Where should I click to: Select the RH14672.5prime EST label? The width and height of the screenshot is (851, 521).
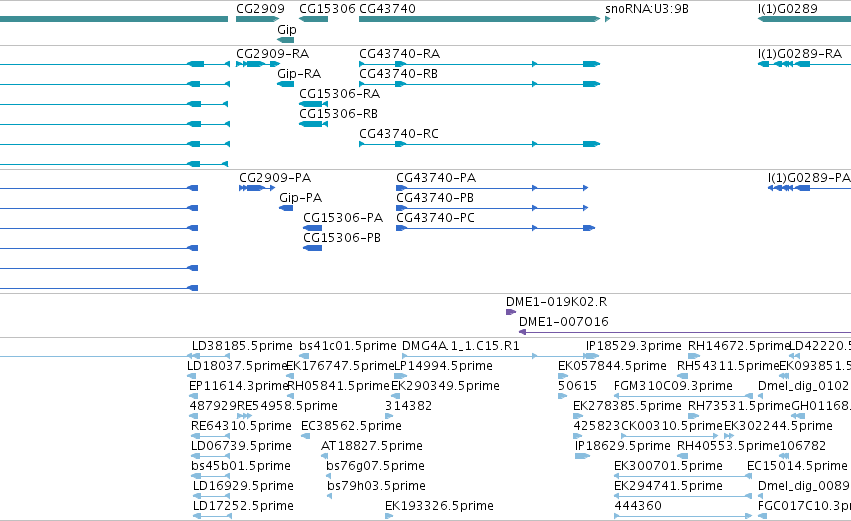[x=738, y=346]
